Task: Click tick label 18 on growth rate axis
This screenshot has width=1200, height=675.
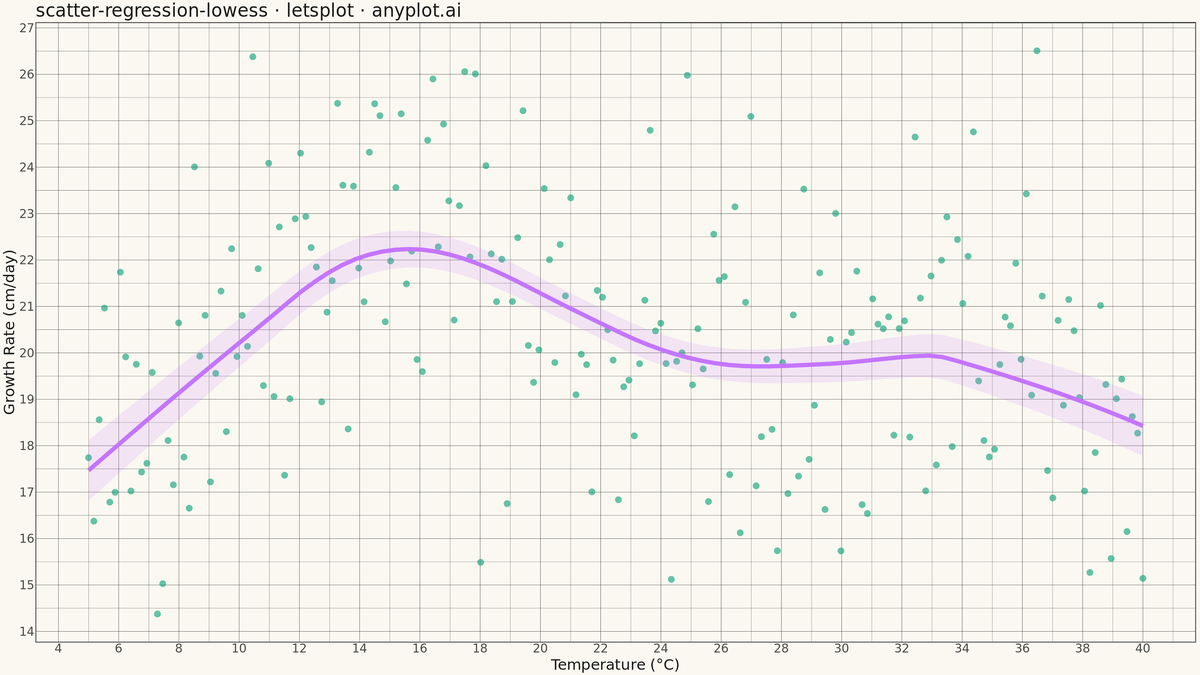Action: (x=27, y=446)
